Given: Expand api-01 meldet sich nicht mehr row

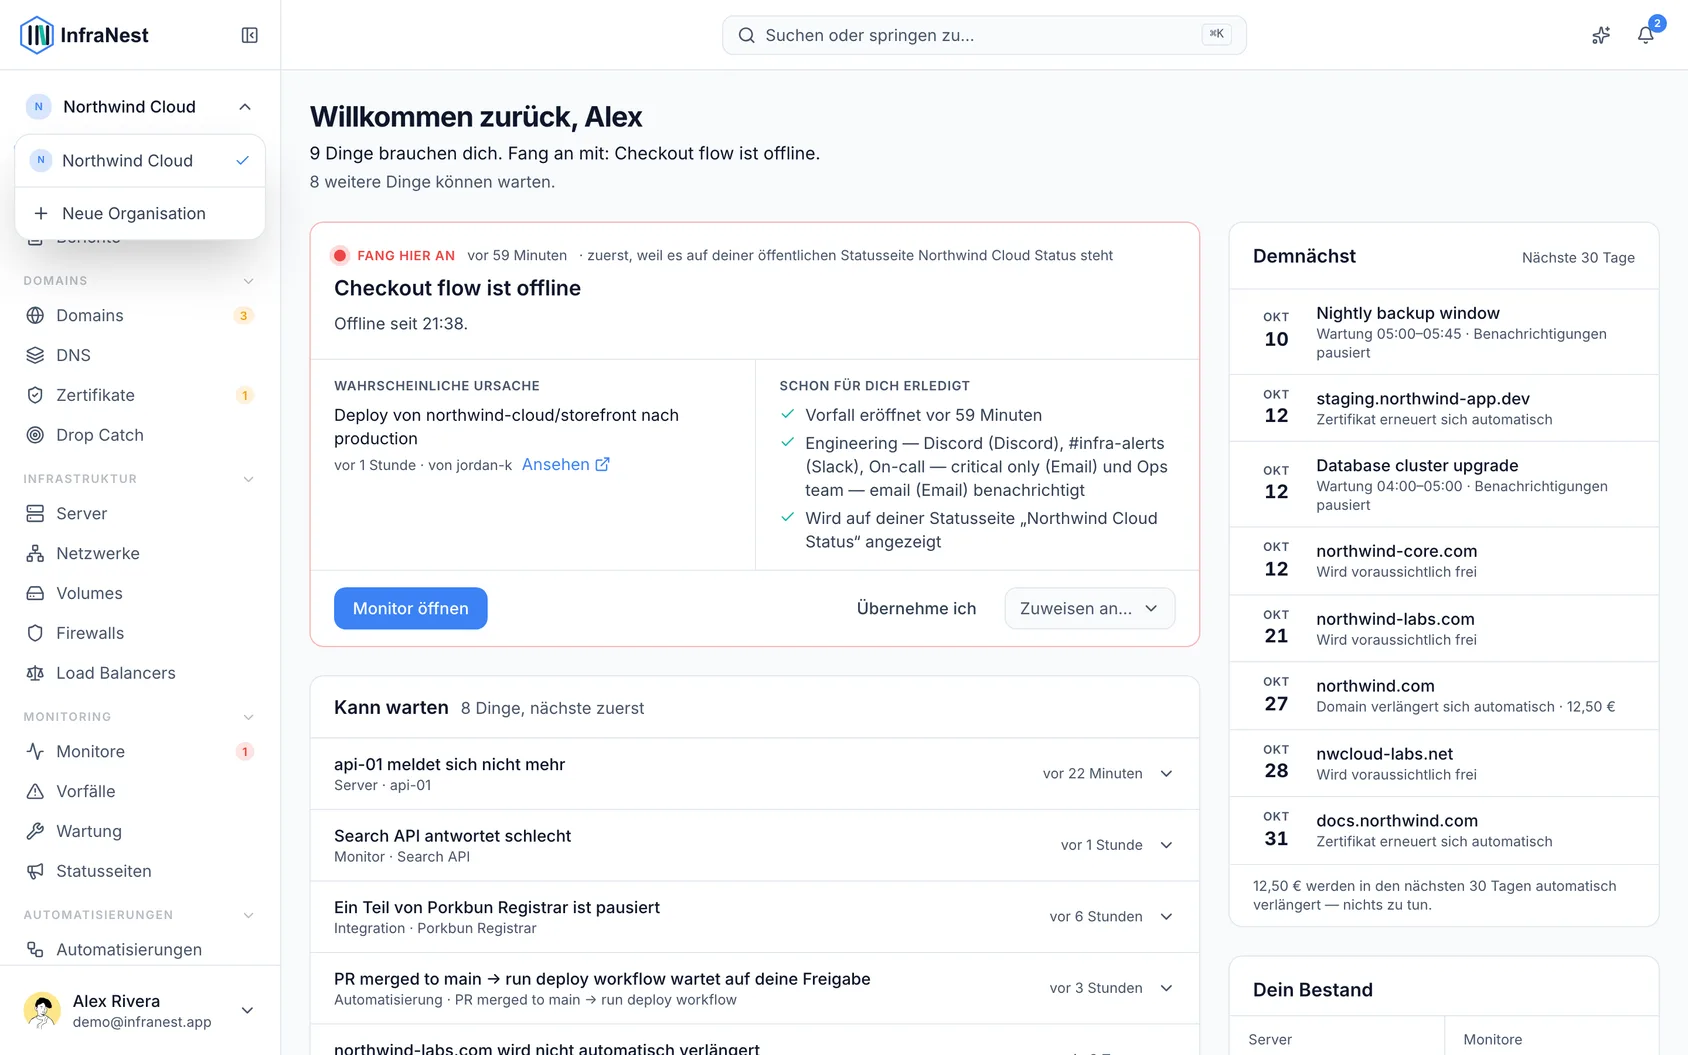Looking at the screenshot, I should 1166,773.
